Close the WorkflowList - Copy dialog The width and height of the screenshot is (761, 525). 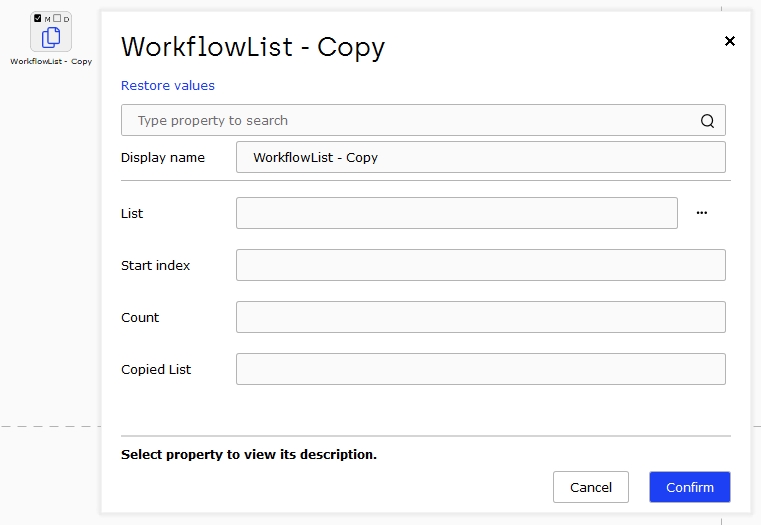729,41
